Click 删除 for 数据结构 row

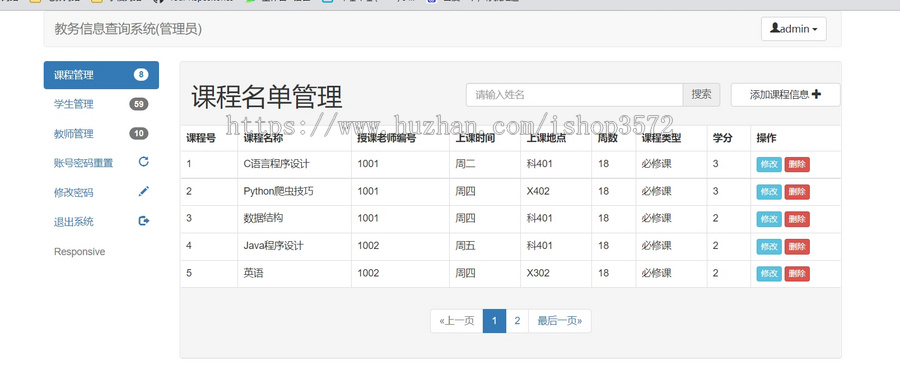coord(797,219)
